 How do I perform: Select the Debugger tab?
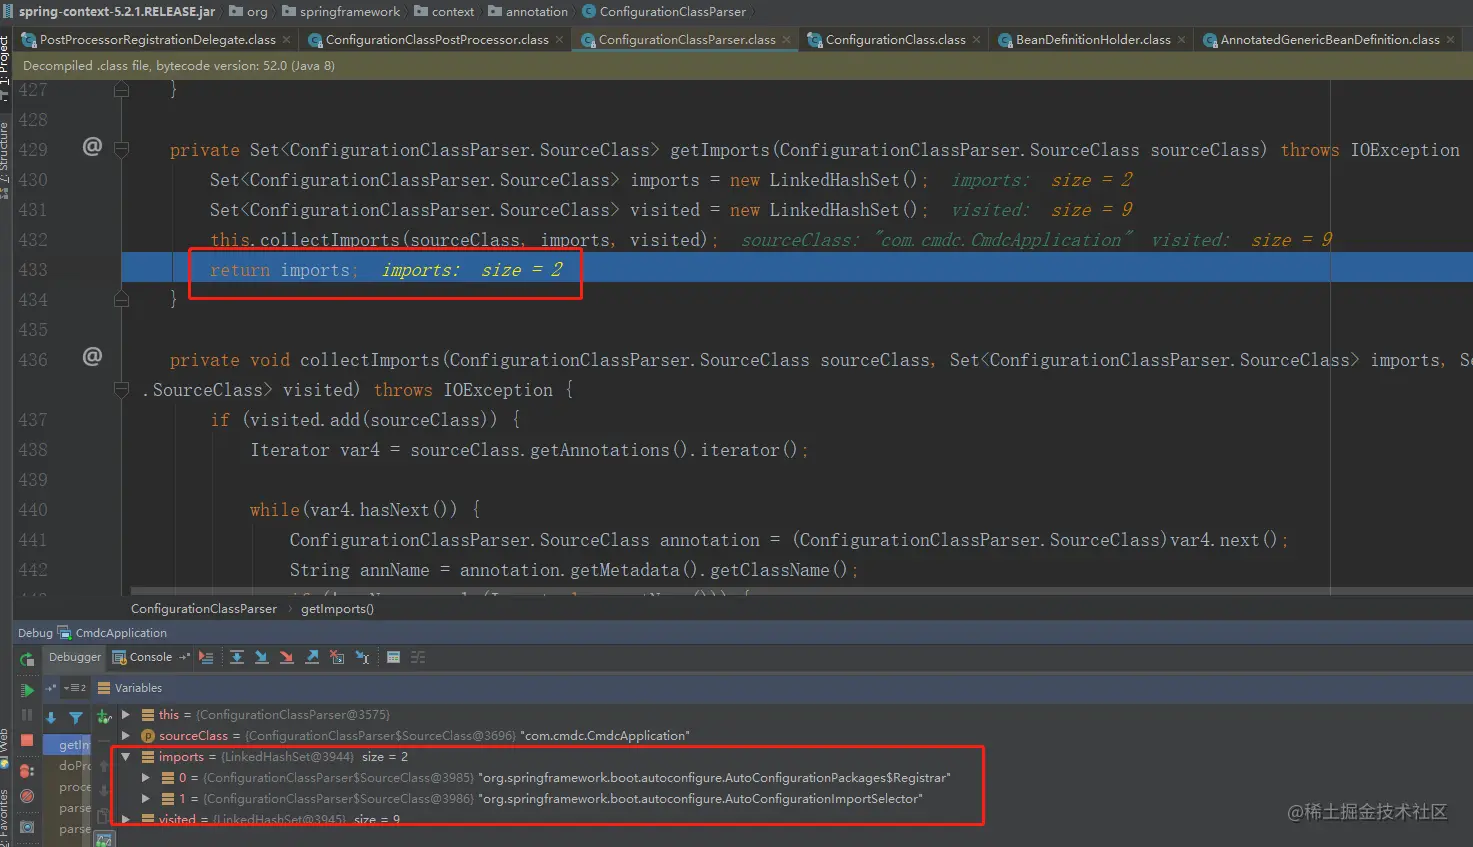tap(75, 657)
